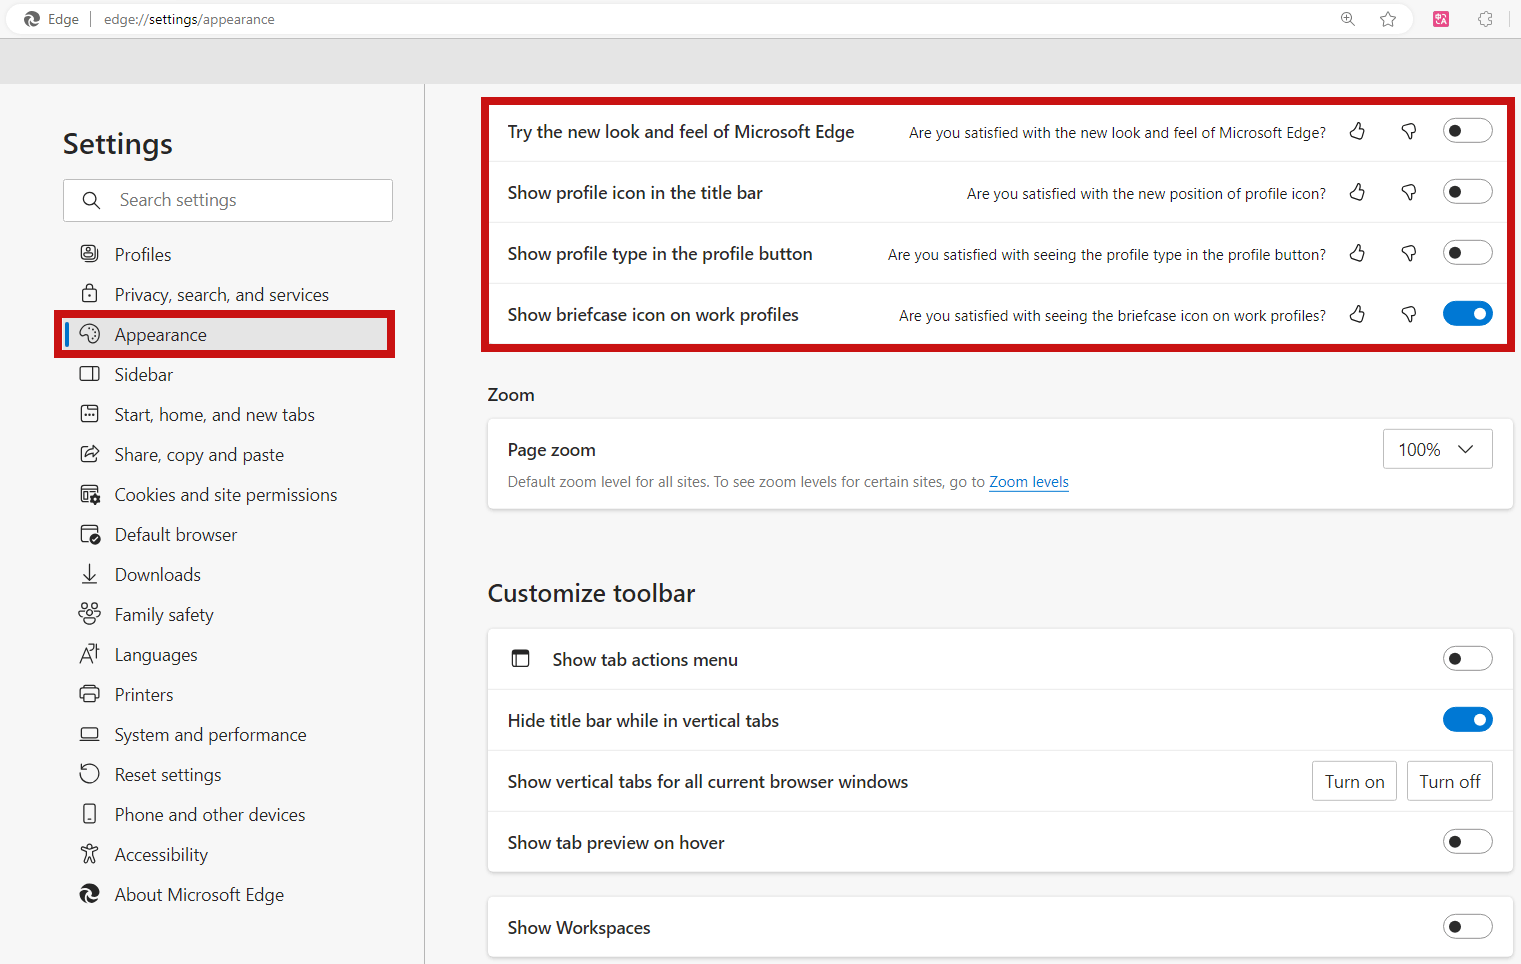1521x964 pixels.
Task: Click the Languages icon in sidebar
Action: click(x=89, y=653)
